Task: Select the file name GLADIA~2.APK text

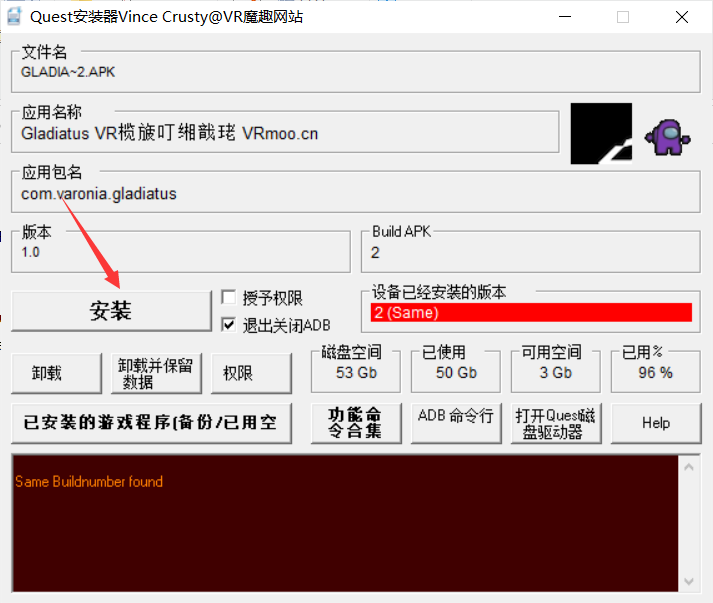Action: coord(68,72)
